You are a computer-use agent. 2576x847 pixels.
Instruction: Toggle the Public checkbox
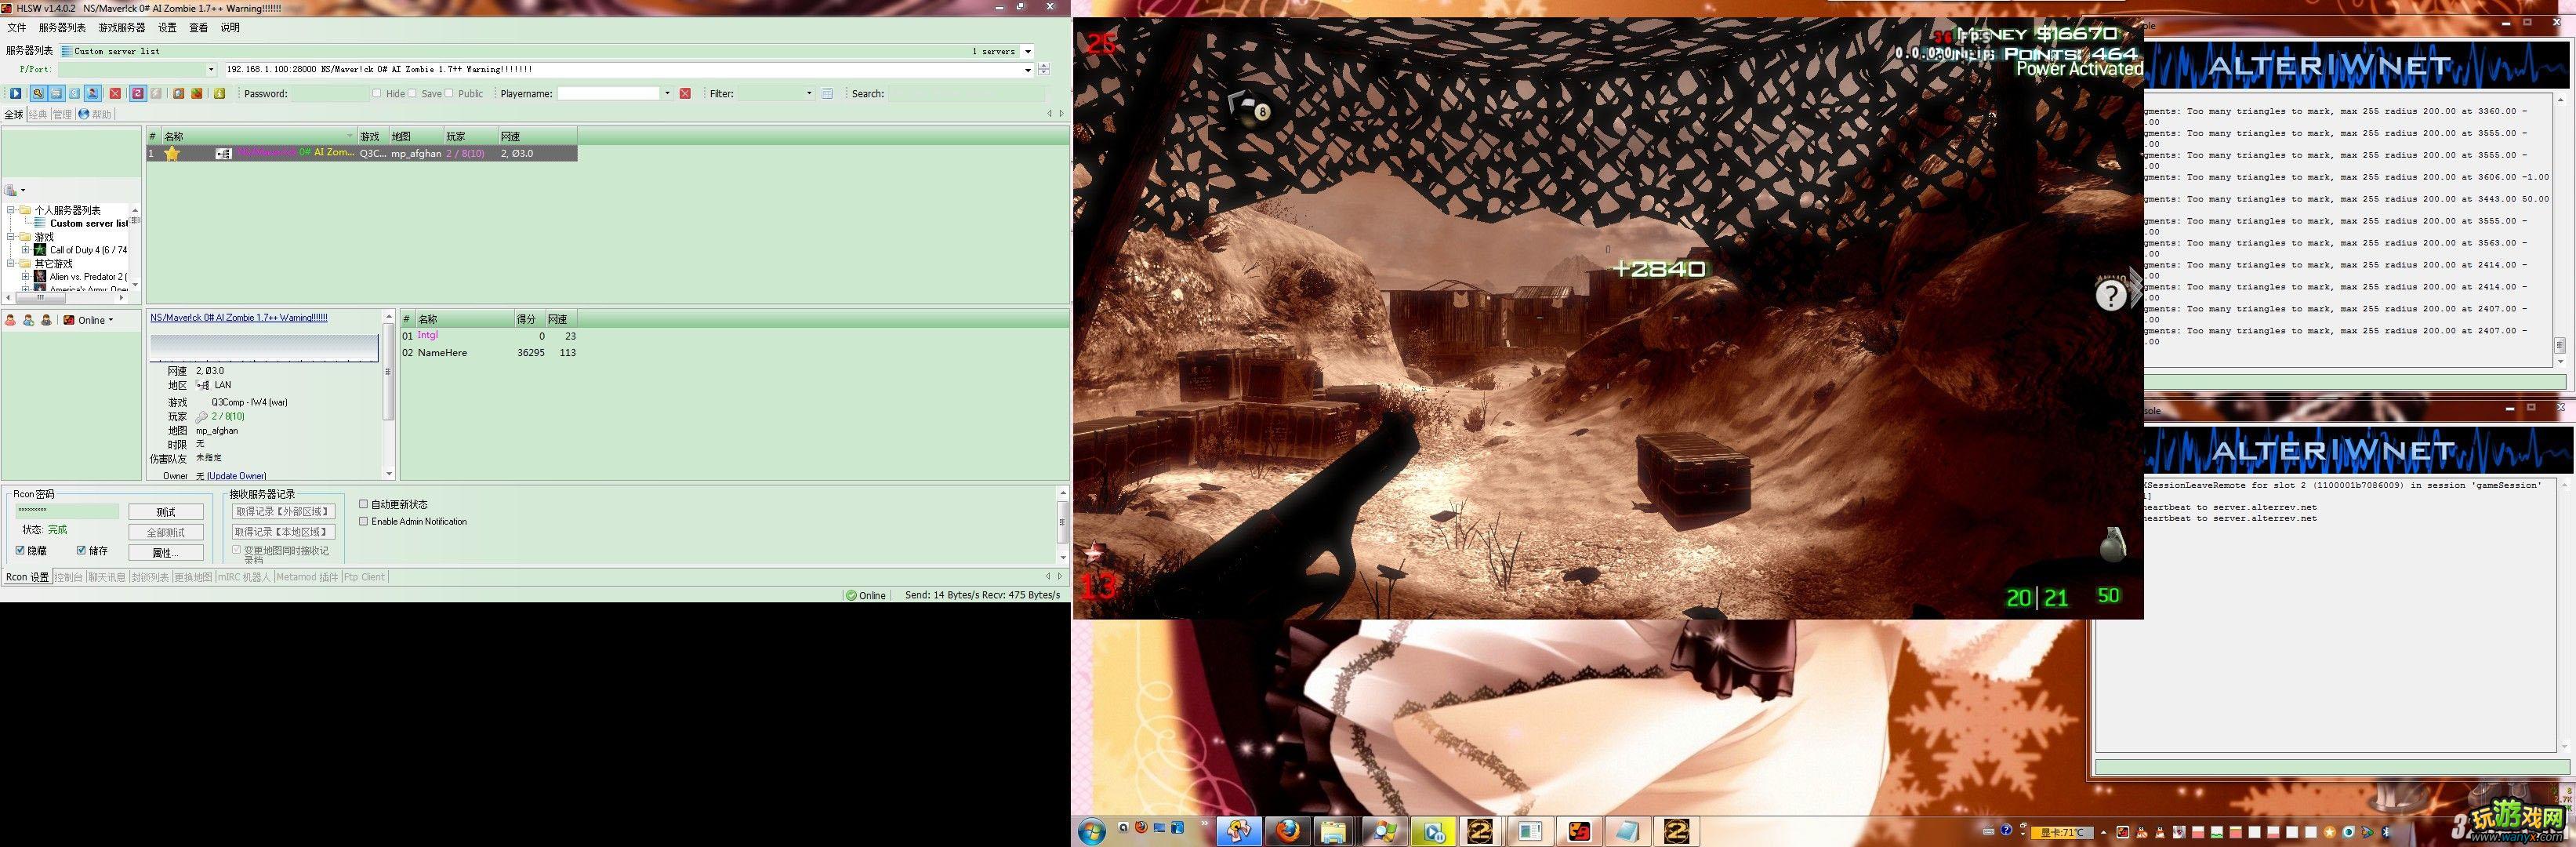[449, 93]
